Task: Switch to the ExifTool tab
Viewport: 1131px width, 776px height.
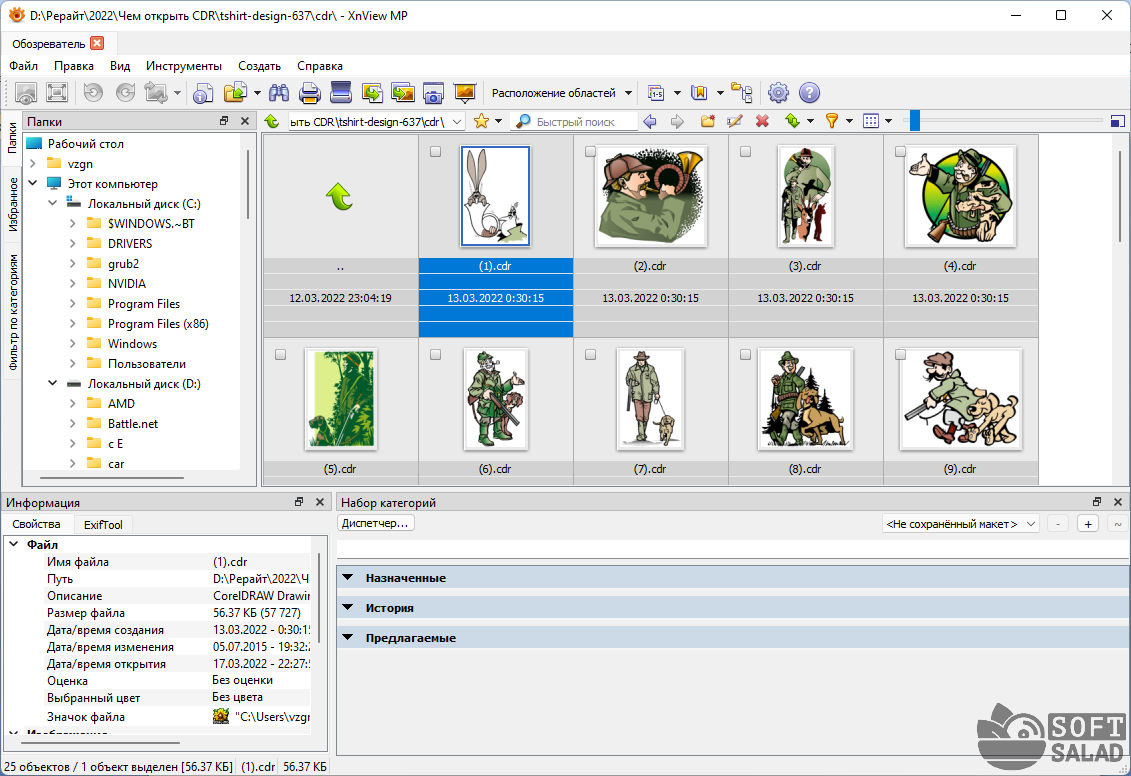Action: click(102, 524)
